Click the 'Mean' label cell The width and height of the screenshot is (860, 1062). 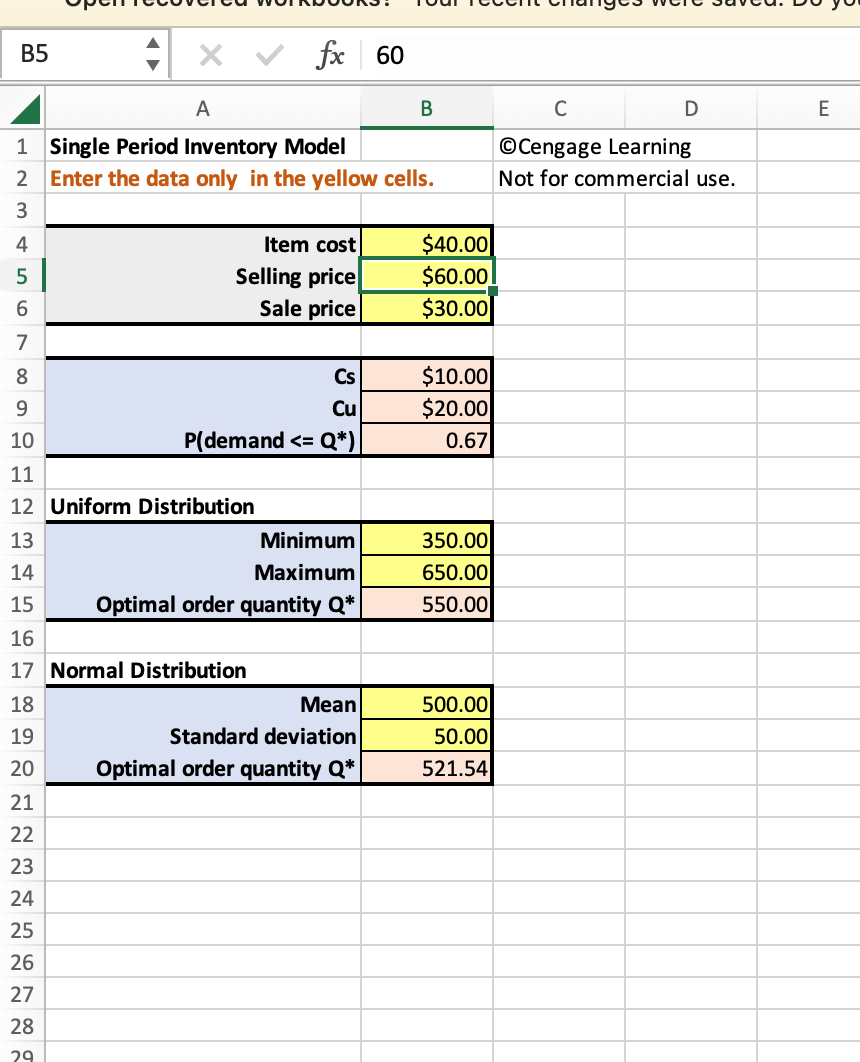point(202,704)
